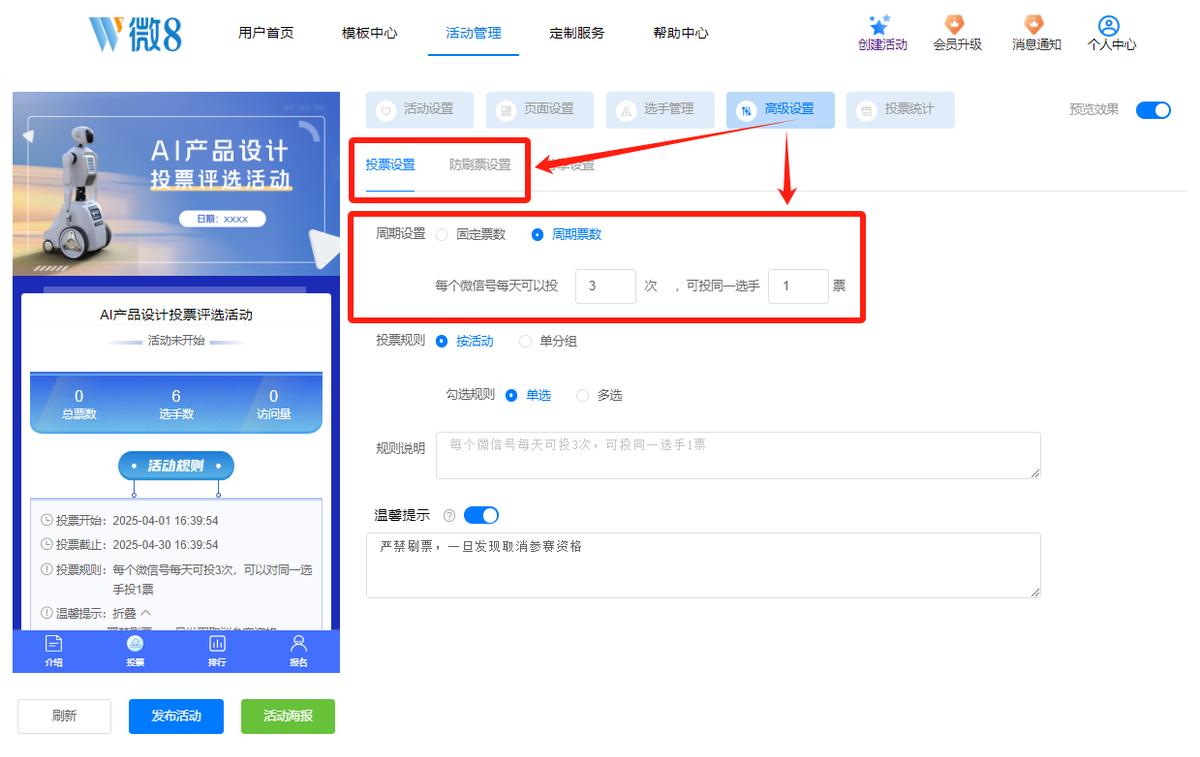1200x757 pixels.
Task: Go to 用户首页 in top navigation
Action: click(266, 33)
